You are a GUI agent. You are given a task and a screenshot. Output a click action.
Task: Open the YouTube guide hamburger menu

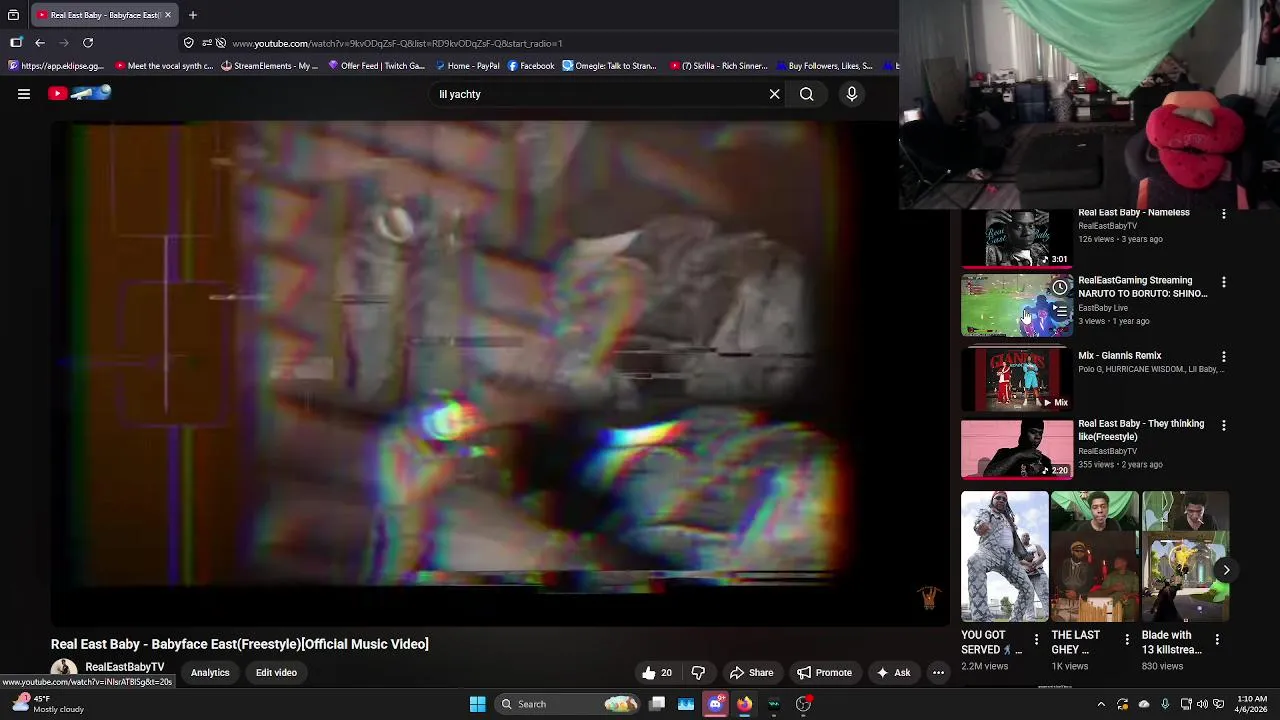24,94
